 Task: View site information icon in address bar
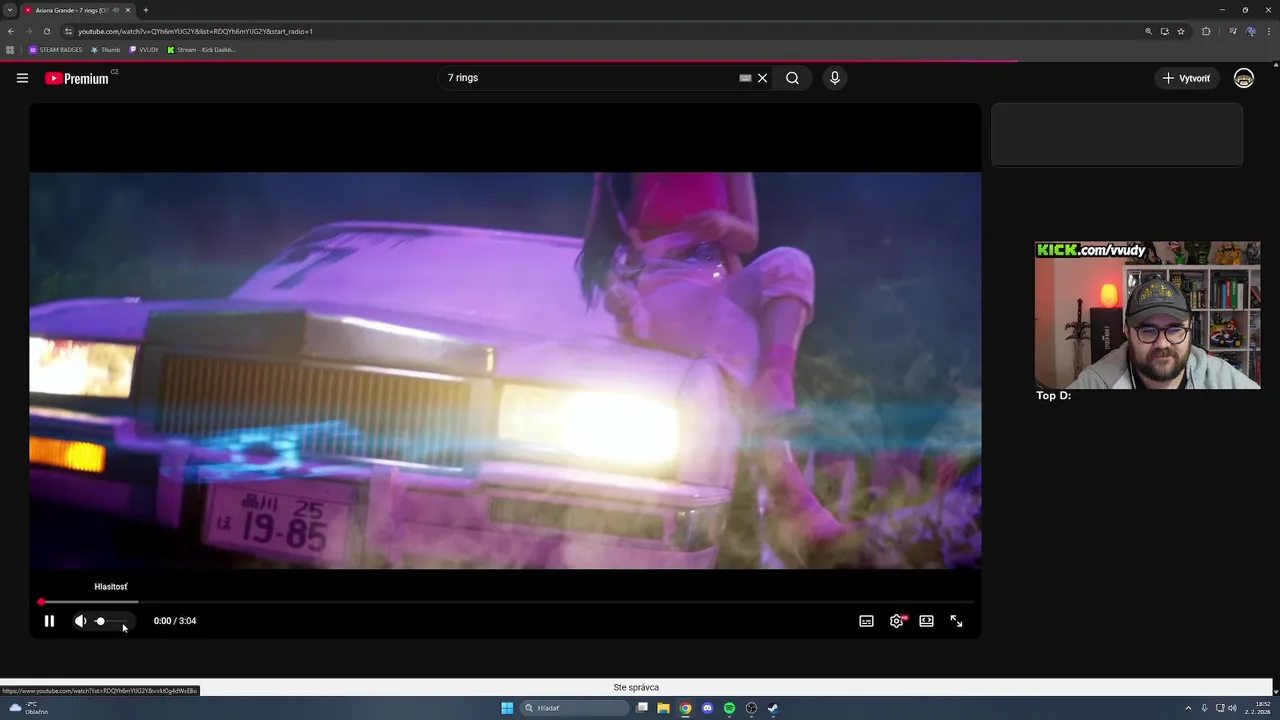[x=68, y=31]
